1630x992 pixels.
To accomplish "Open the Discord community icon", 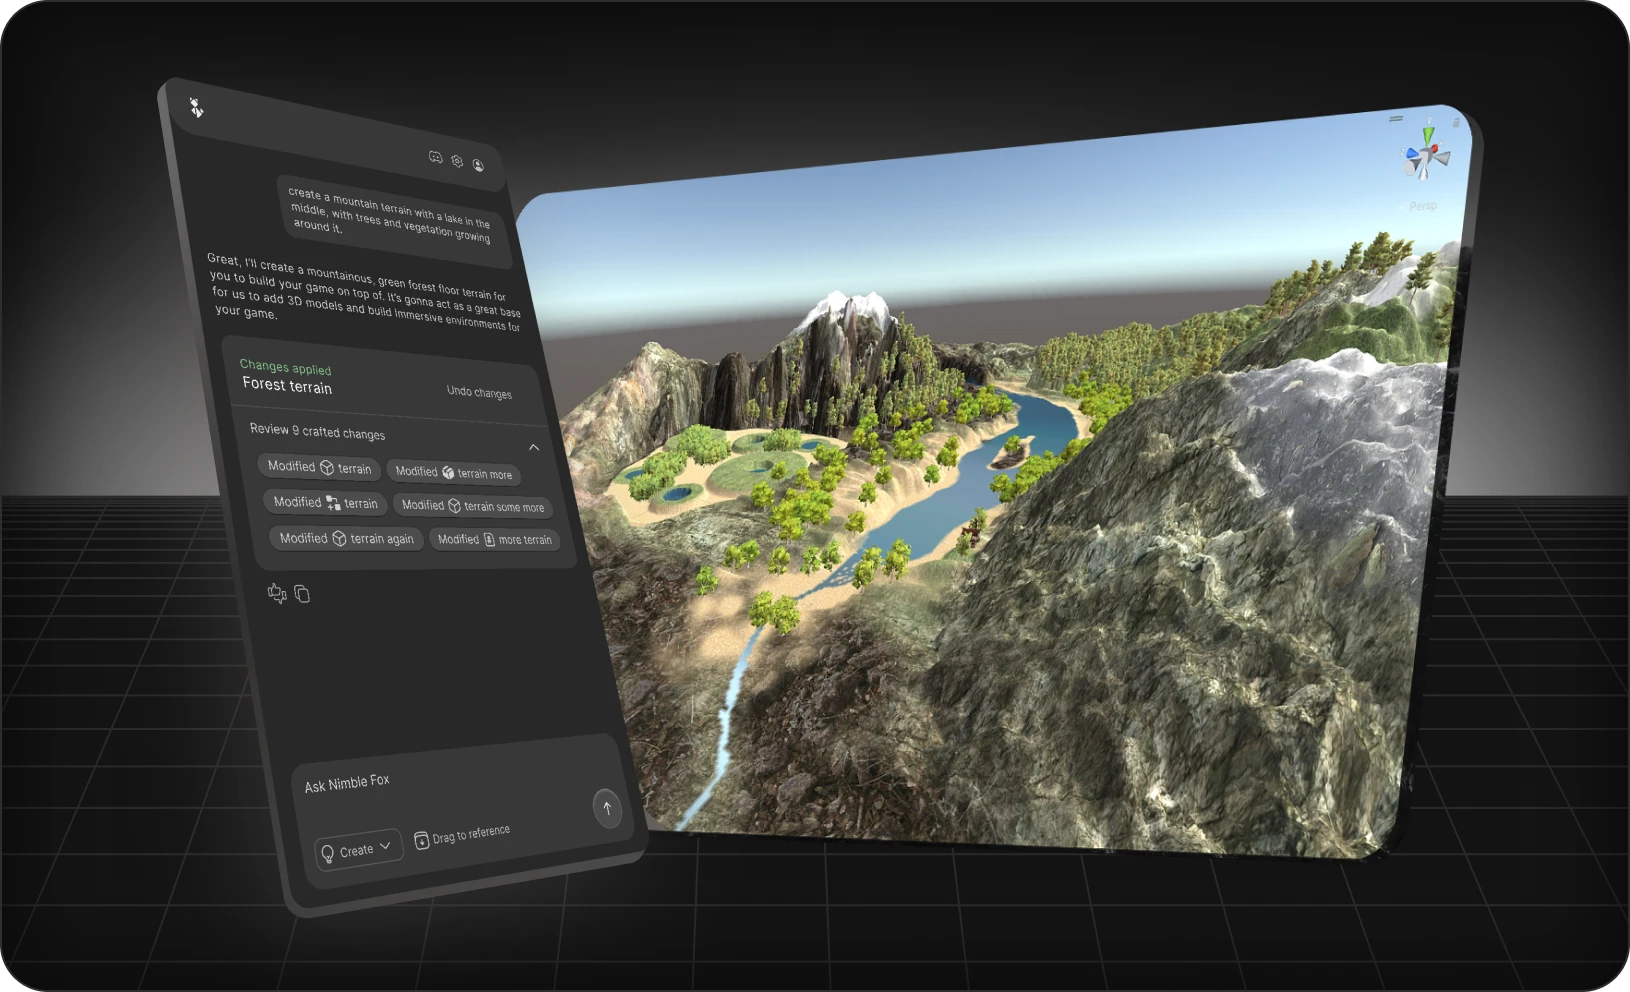I will click(435, 157).
